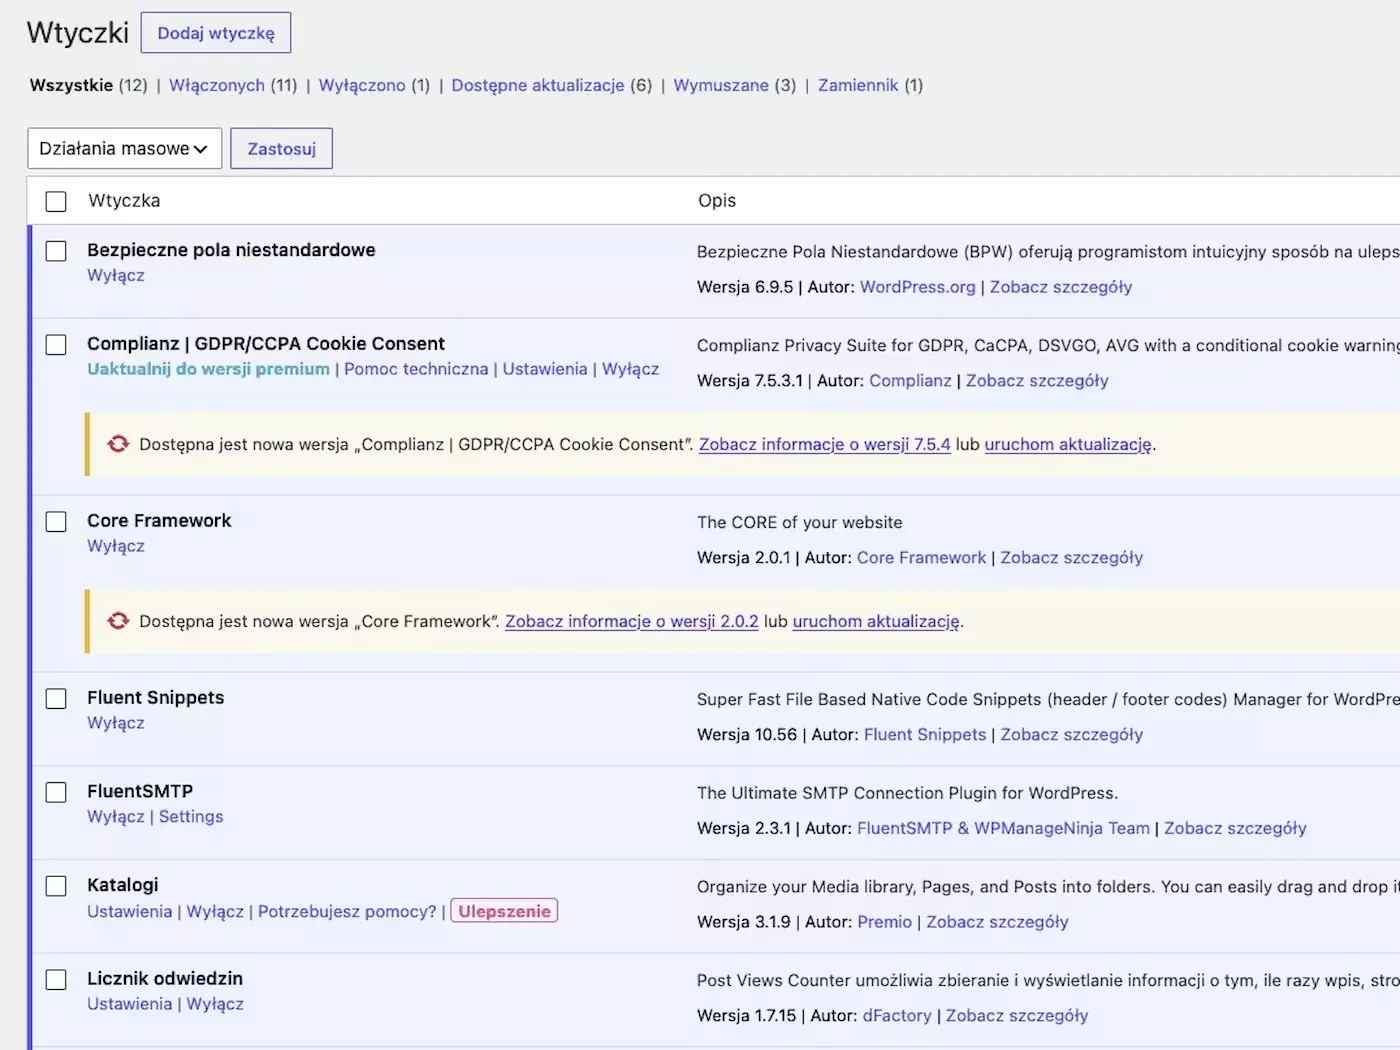
Task: Deactivate Fluent Snippets using its Wyłącz link
Action: [116, 723]
